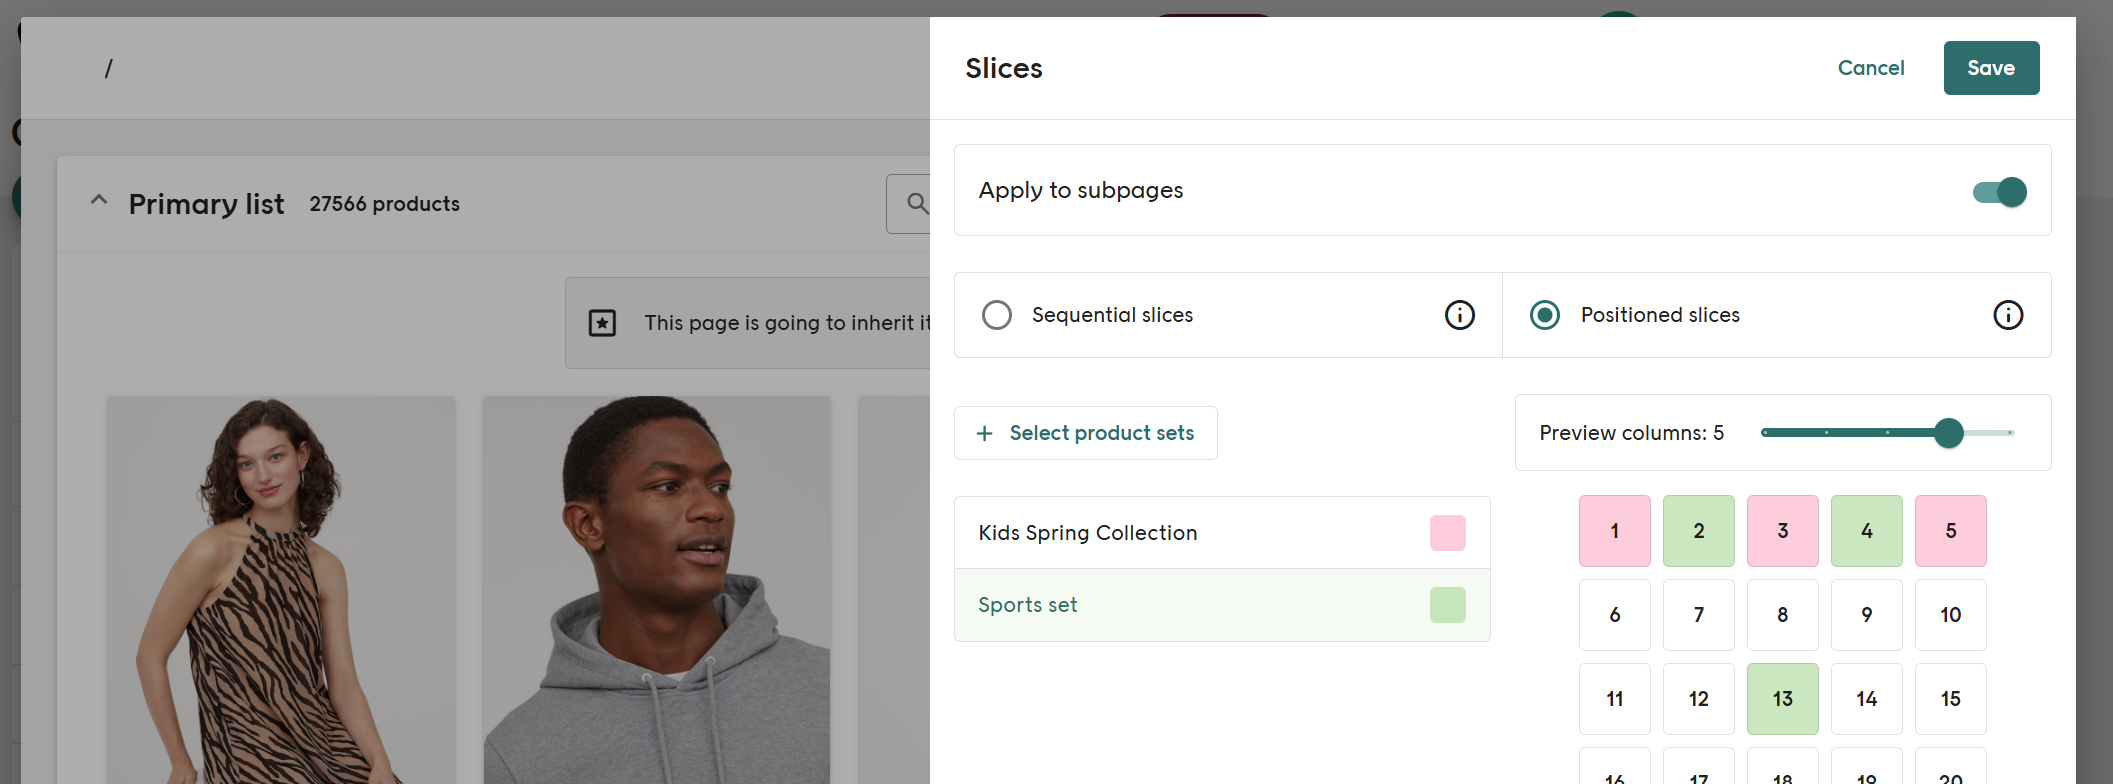The width and height of the screenshot is (2113, 784).
Task: Select the Sequential slices radio button
Action: (997, 315)
